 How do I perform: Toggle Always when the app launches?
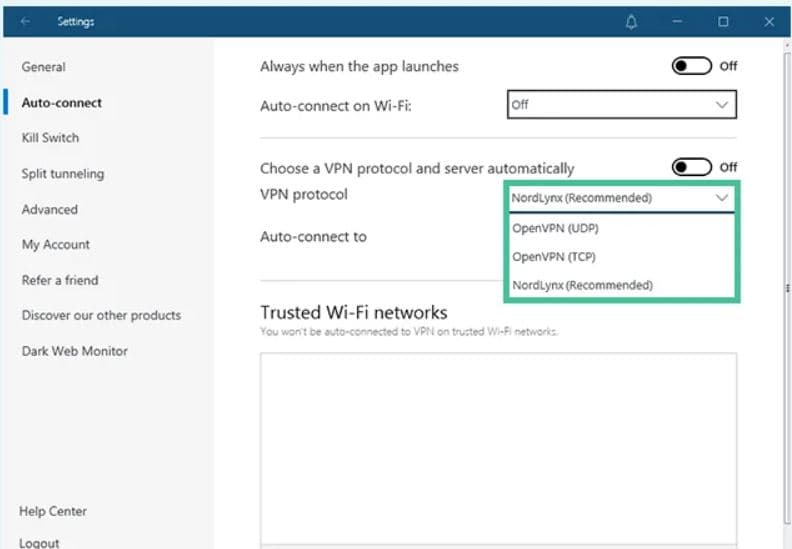point(691,66)
